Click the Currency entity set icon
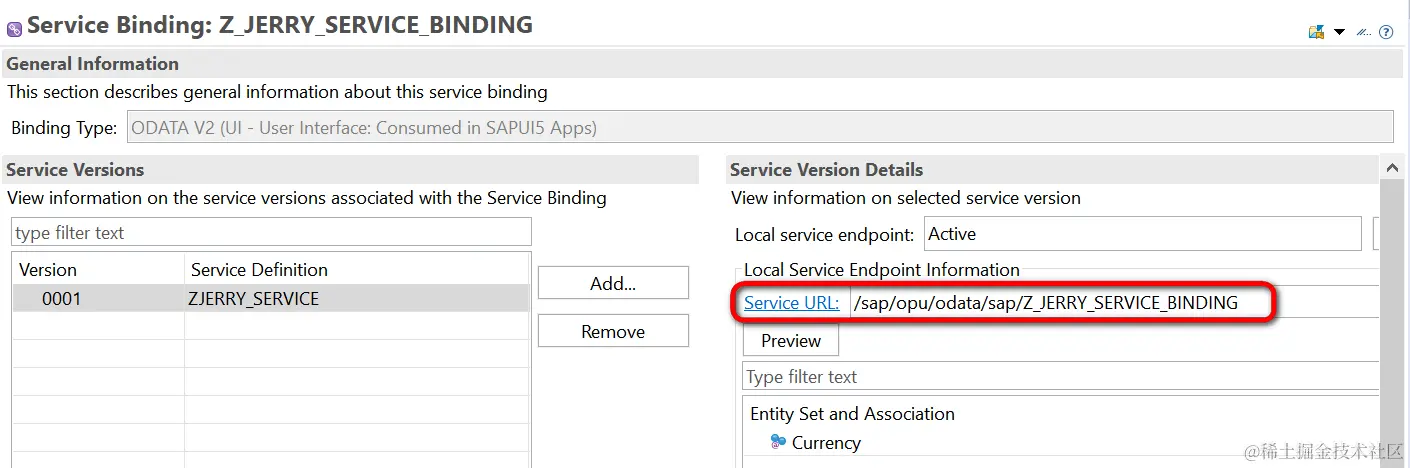 point(778,442)
